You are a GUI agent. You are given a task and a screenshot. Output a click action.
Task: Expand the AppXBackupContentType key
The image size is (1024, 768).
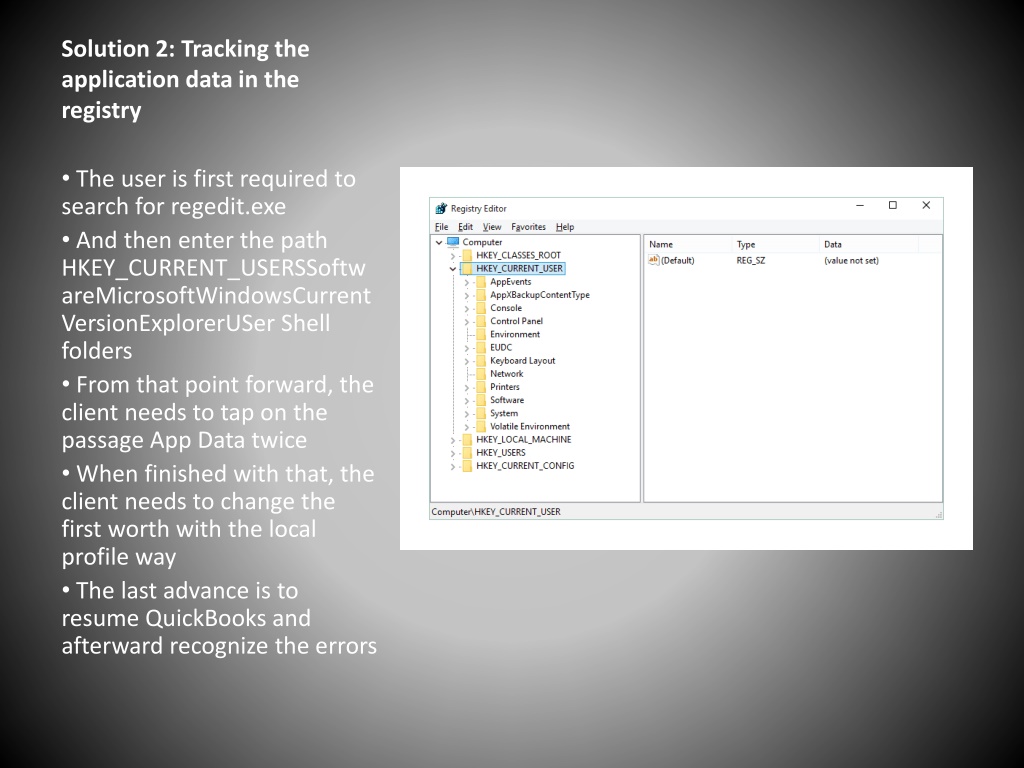pyautogui.click(x=466, y=295)
